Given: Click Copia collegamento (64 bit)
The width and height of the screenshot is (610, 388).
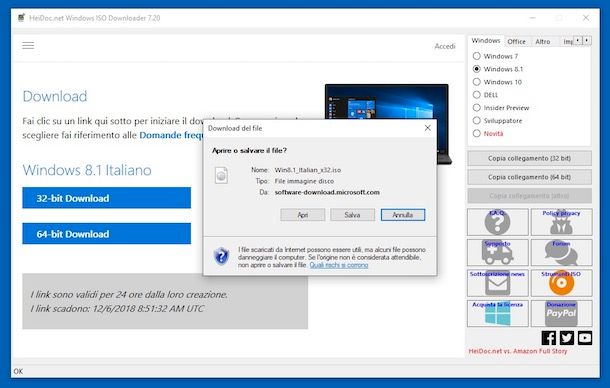Looking at the screenshot, I should [x=529, y=177].
